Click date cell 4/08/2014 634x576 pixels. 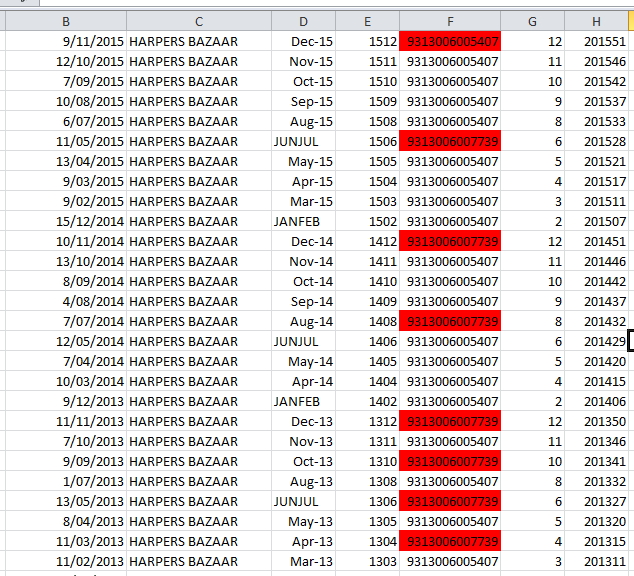(66, 302)
